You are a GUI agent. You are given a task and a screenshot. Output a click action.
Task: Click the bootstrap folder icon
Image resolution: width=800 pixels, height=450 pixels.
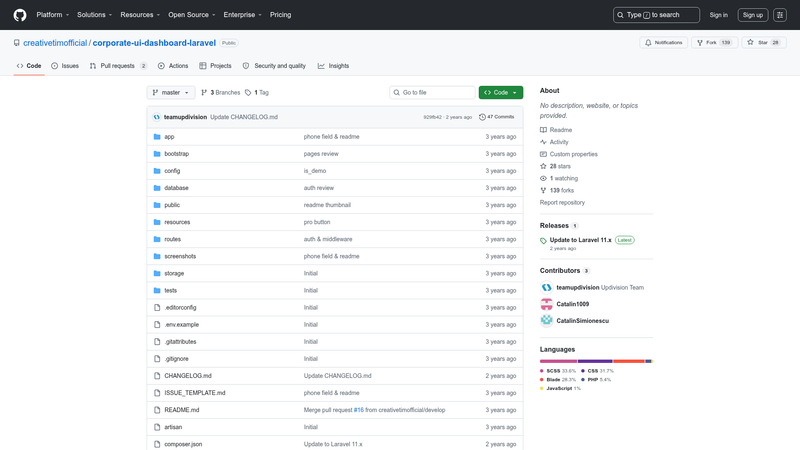[157, 154]
